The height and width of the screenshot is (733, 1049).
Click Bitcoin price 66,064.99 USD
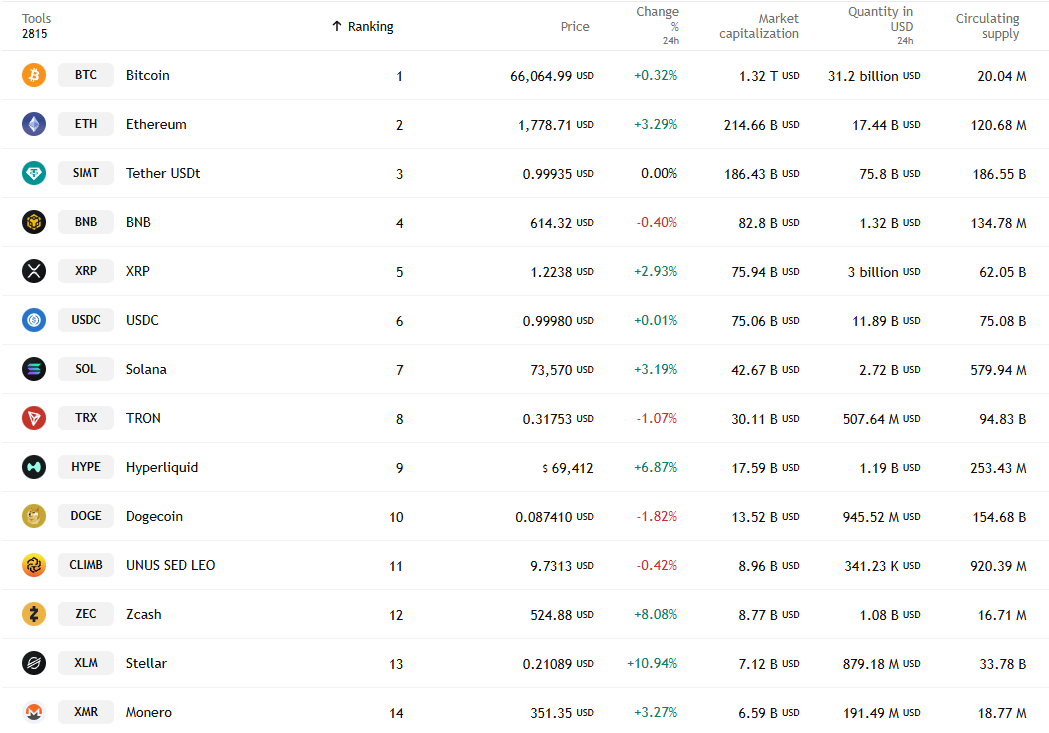coord(552,76)
